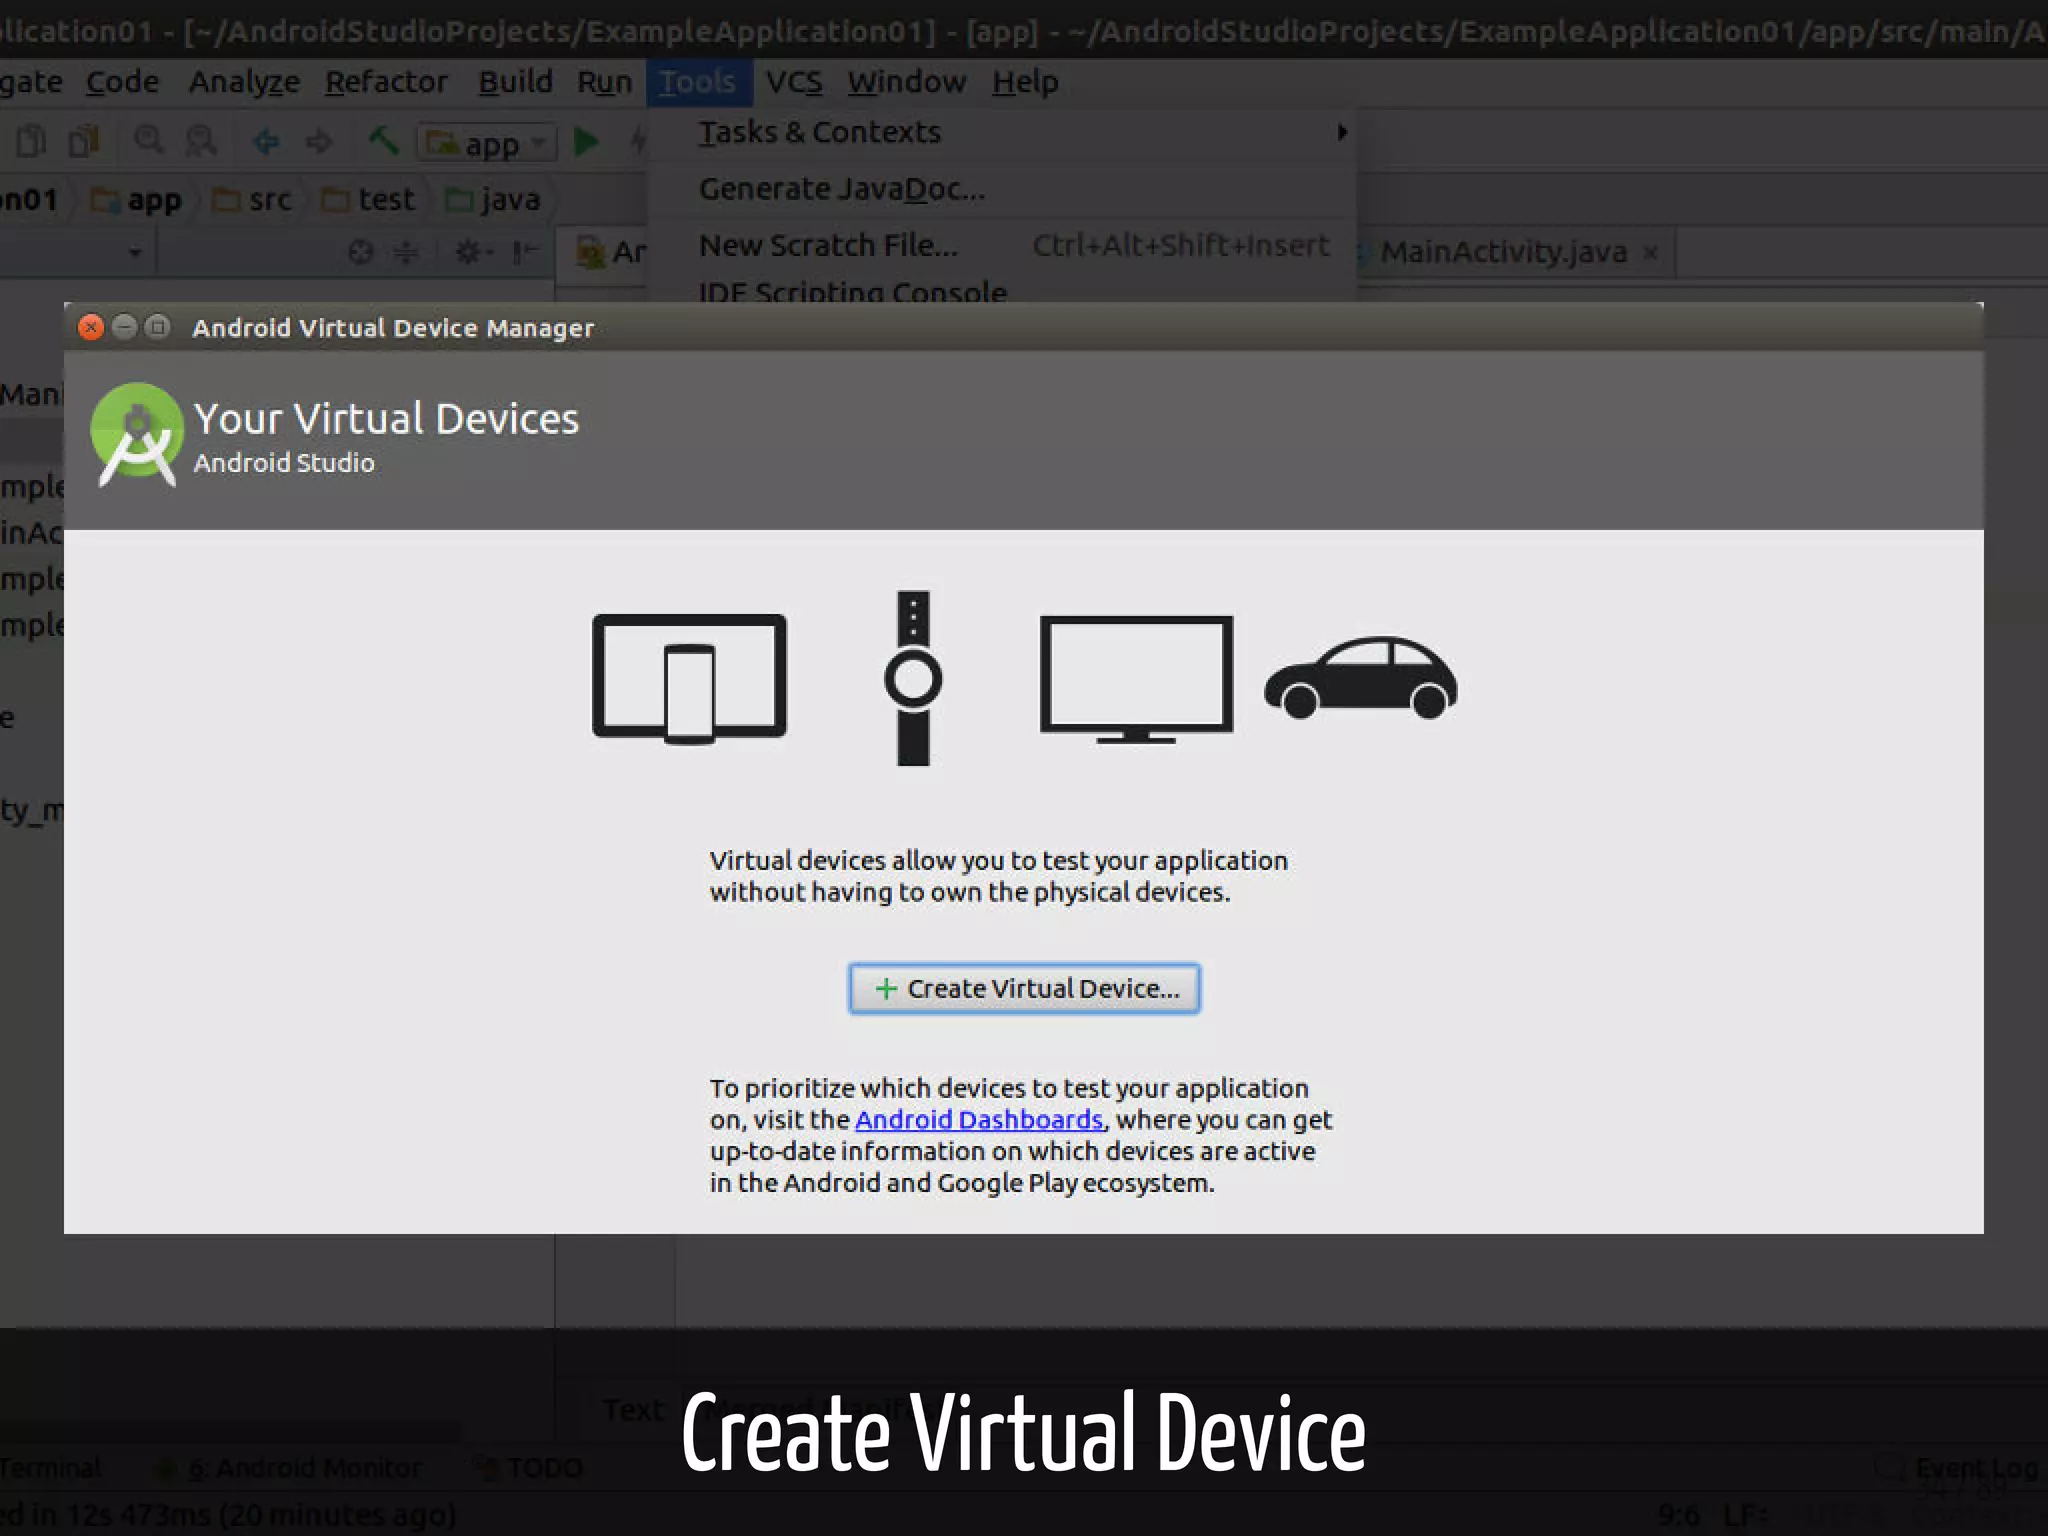Open the Build menu
Image resolution: width=2048 pixels, height=1536 pixels.
coord(515,82)
